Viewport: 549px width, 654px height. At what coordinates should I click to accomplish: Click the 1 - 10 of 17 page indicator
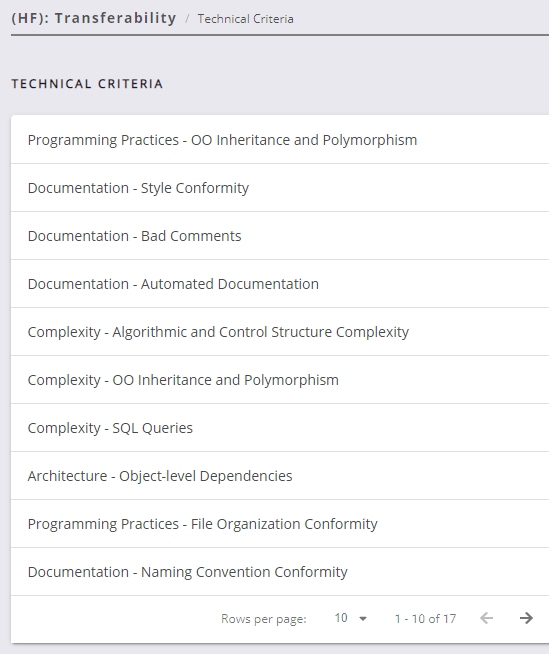click(x=426, y=619)
